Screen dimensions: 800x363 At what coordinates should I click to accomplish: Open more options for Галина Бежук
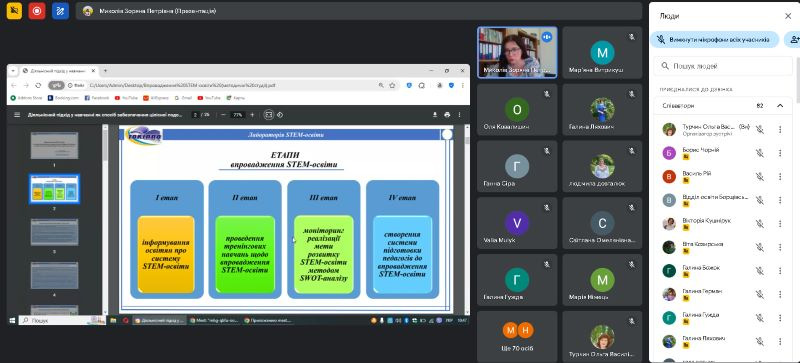(780, 271)
